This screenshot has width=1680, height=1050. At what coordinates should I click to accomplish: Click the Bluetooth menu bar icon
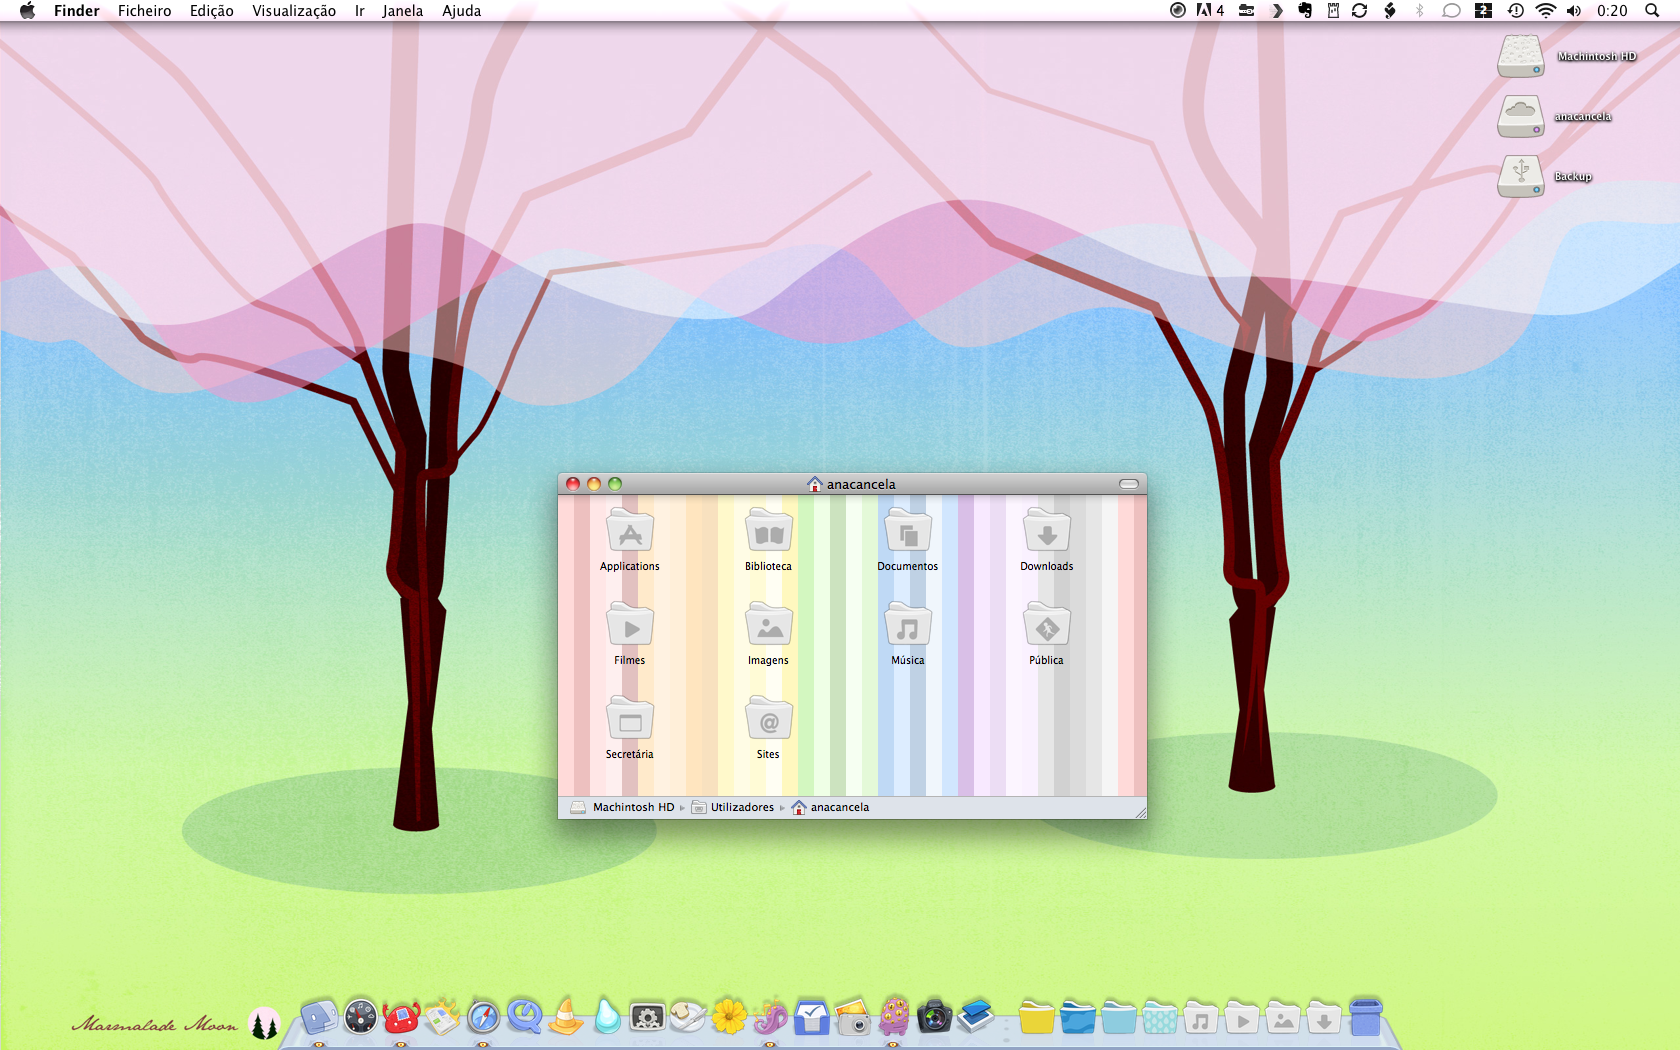point(1420,11)
